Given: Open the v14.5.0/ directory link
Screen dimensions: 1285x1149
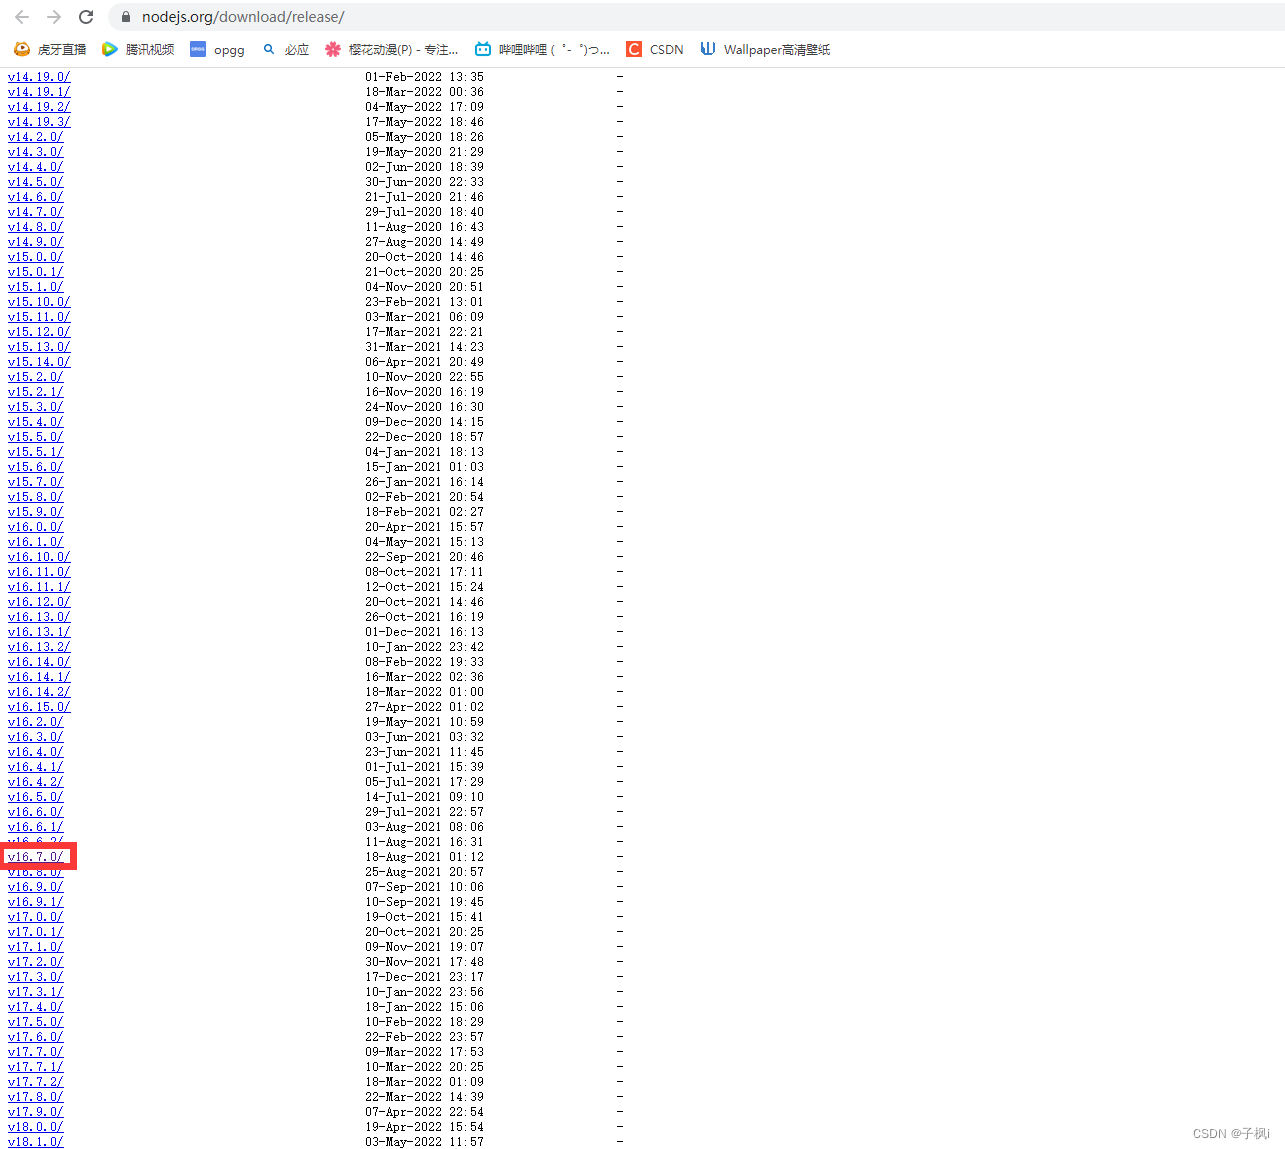Looking at the screenshot, I should [x=35, y=182].
